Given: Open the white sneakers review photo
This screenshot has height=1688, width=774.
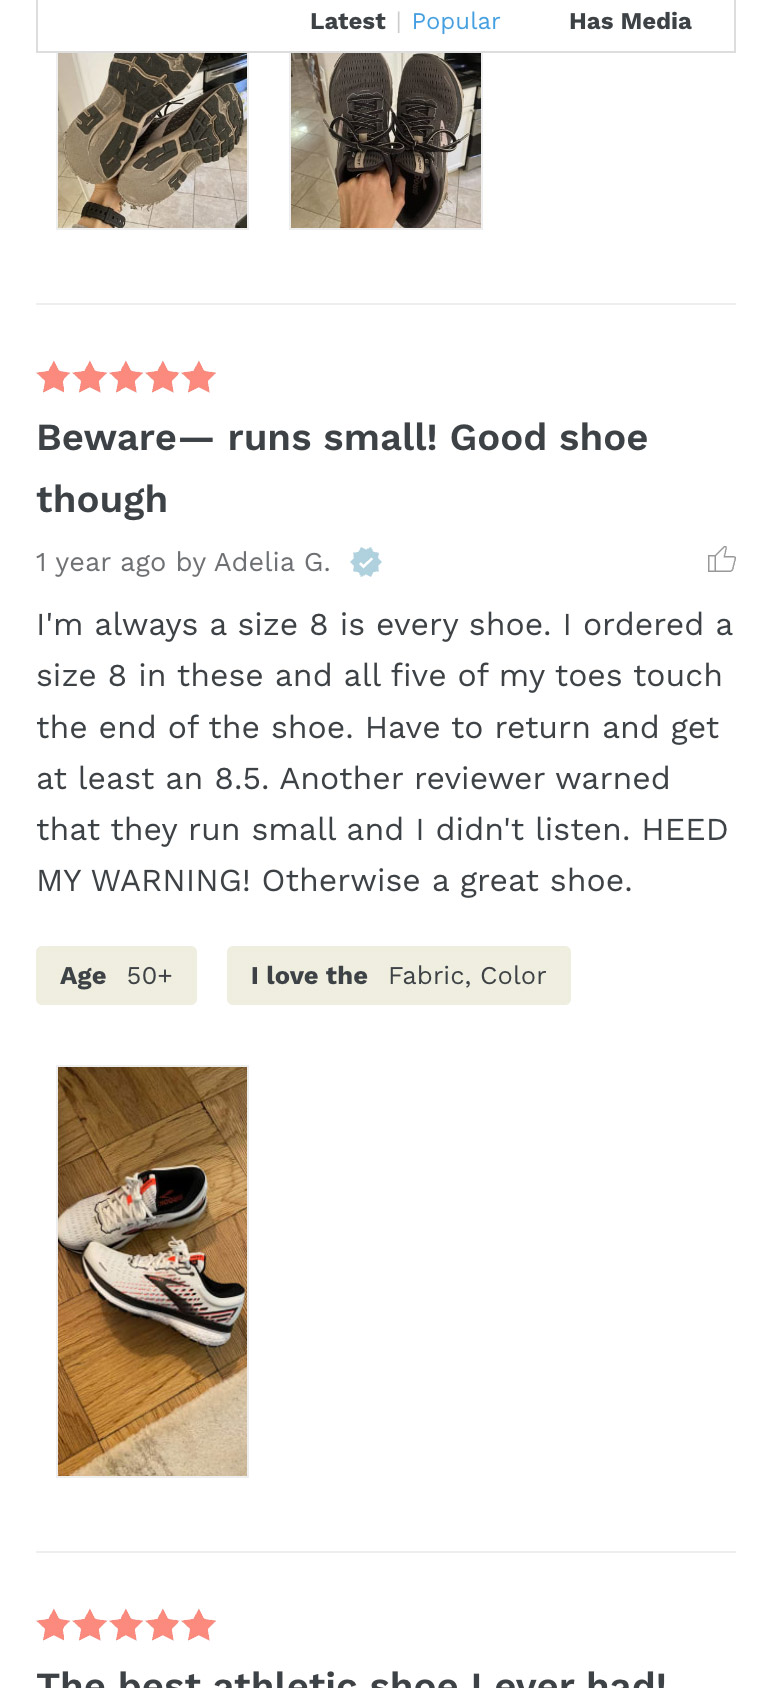Looking at the screenshot, I should tap(152, 1271).
